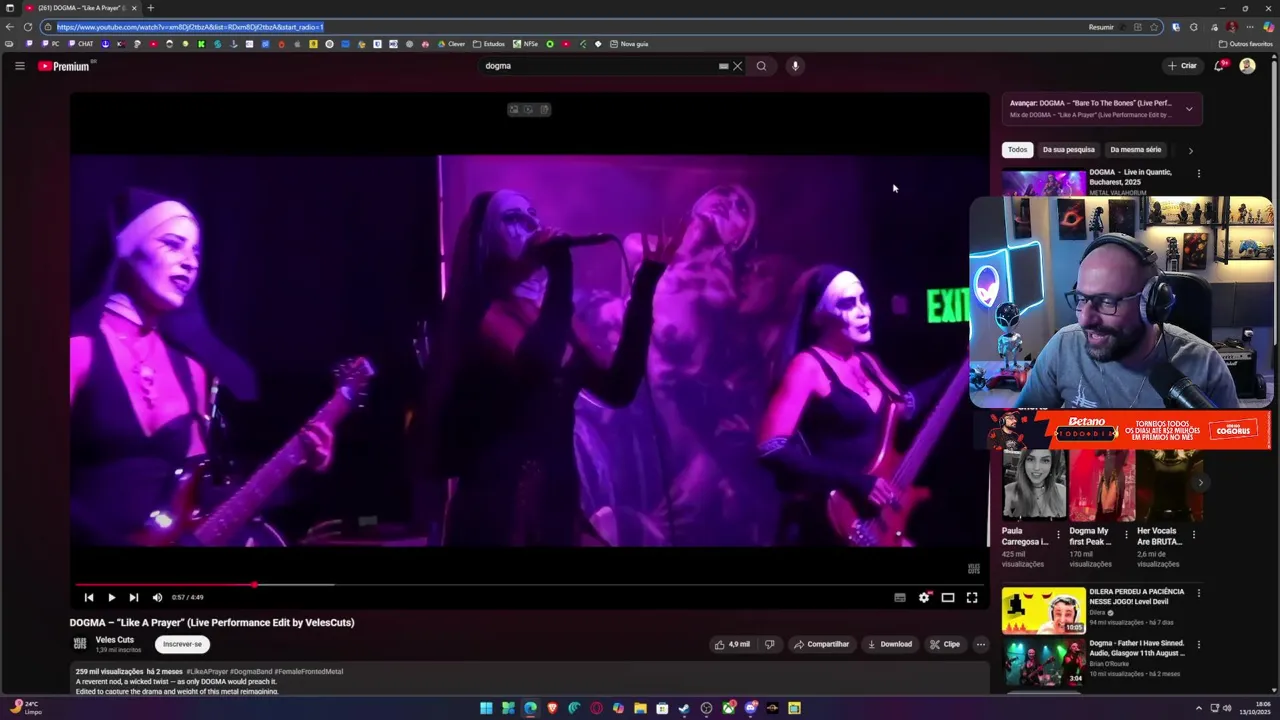The image size is (1280, 720).
Task: Click the 'dogma' search input field
Action: (600, 66)
